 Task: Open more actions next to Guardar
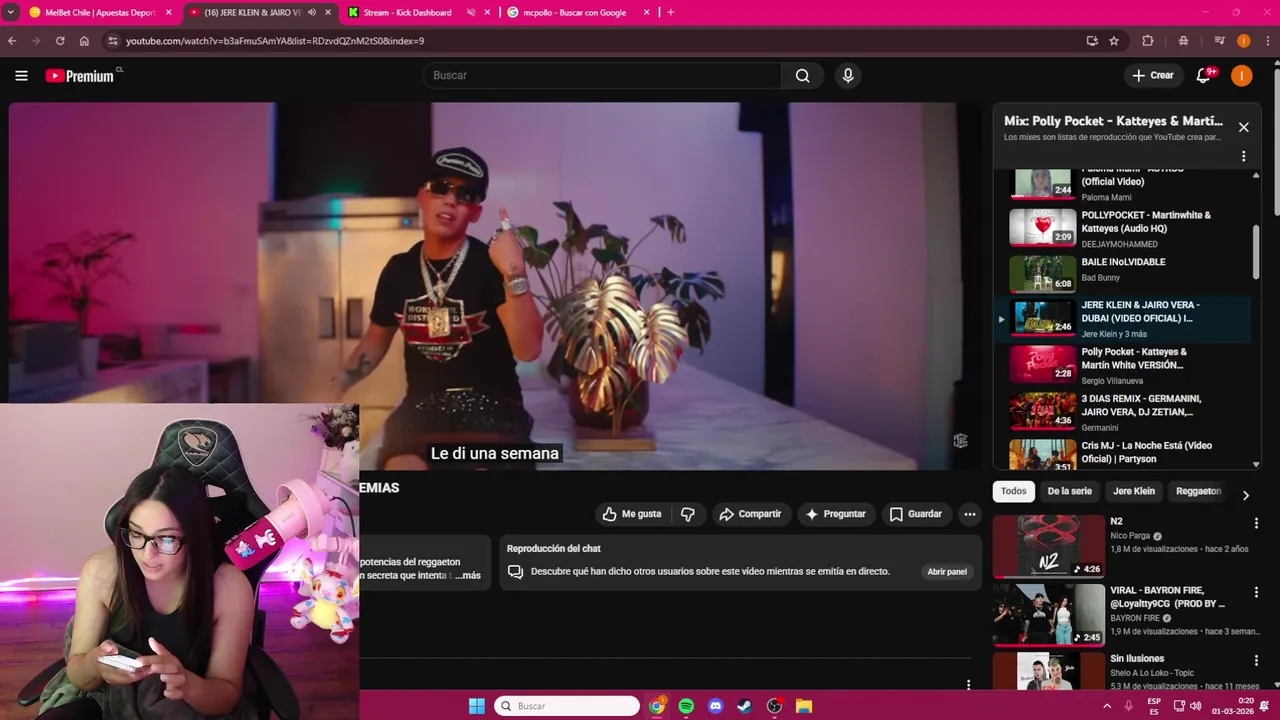click(x=969, y=514)
